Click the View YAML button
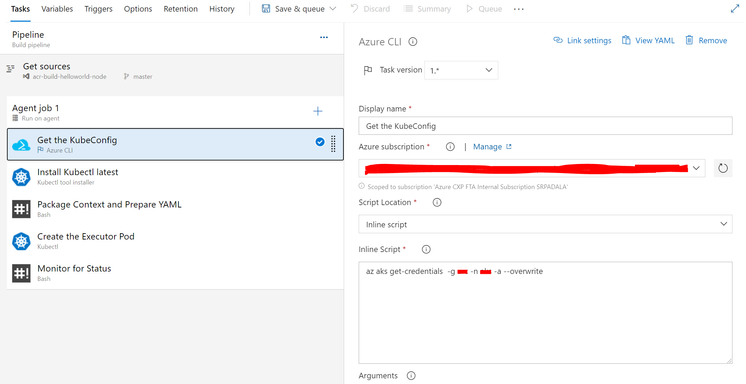 click(648, 40)
